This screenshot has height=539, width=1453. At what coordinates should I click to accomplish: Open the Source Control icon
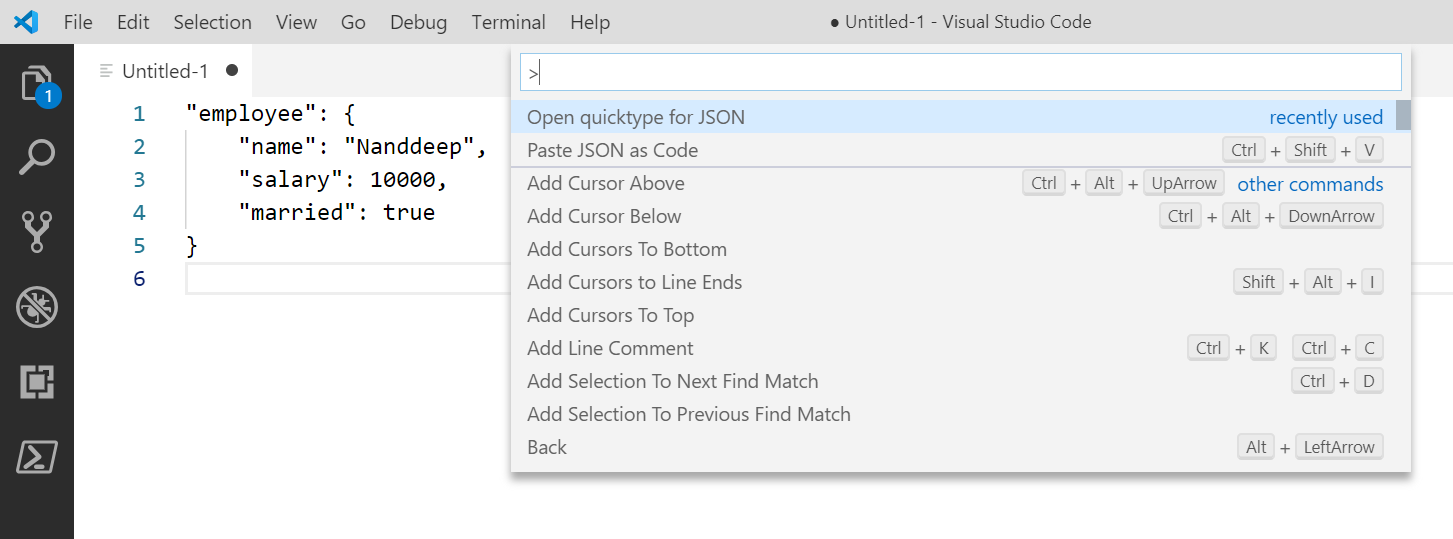point(37,232)
